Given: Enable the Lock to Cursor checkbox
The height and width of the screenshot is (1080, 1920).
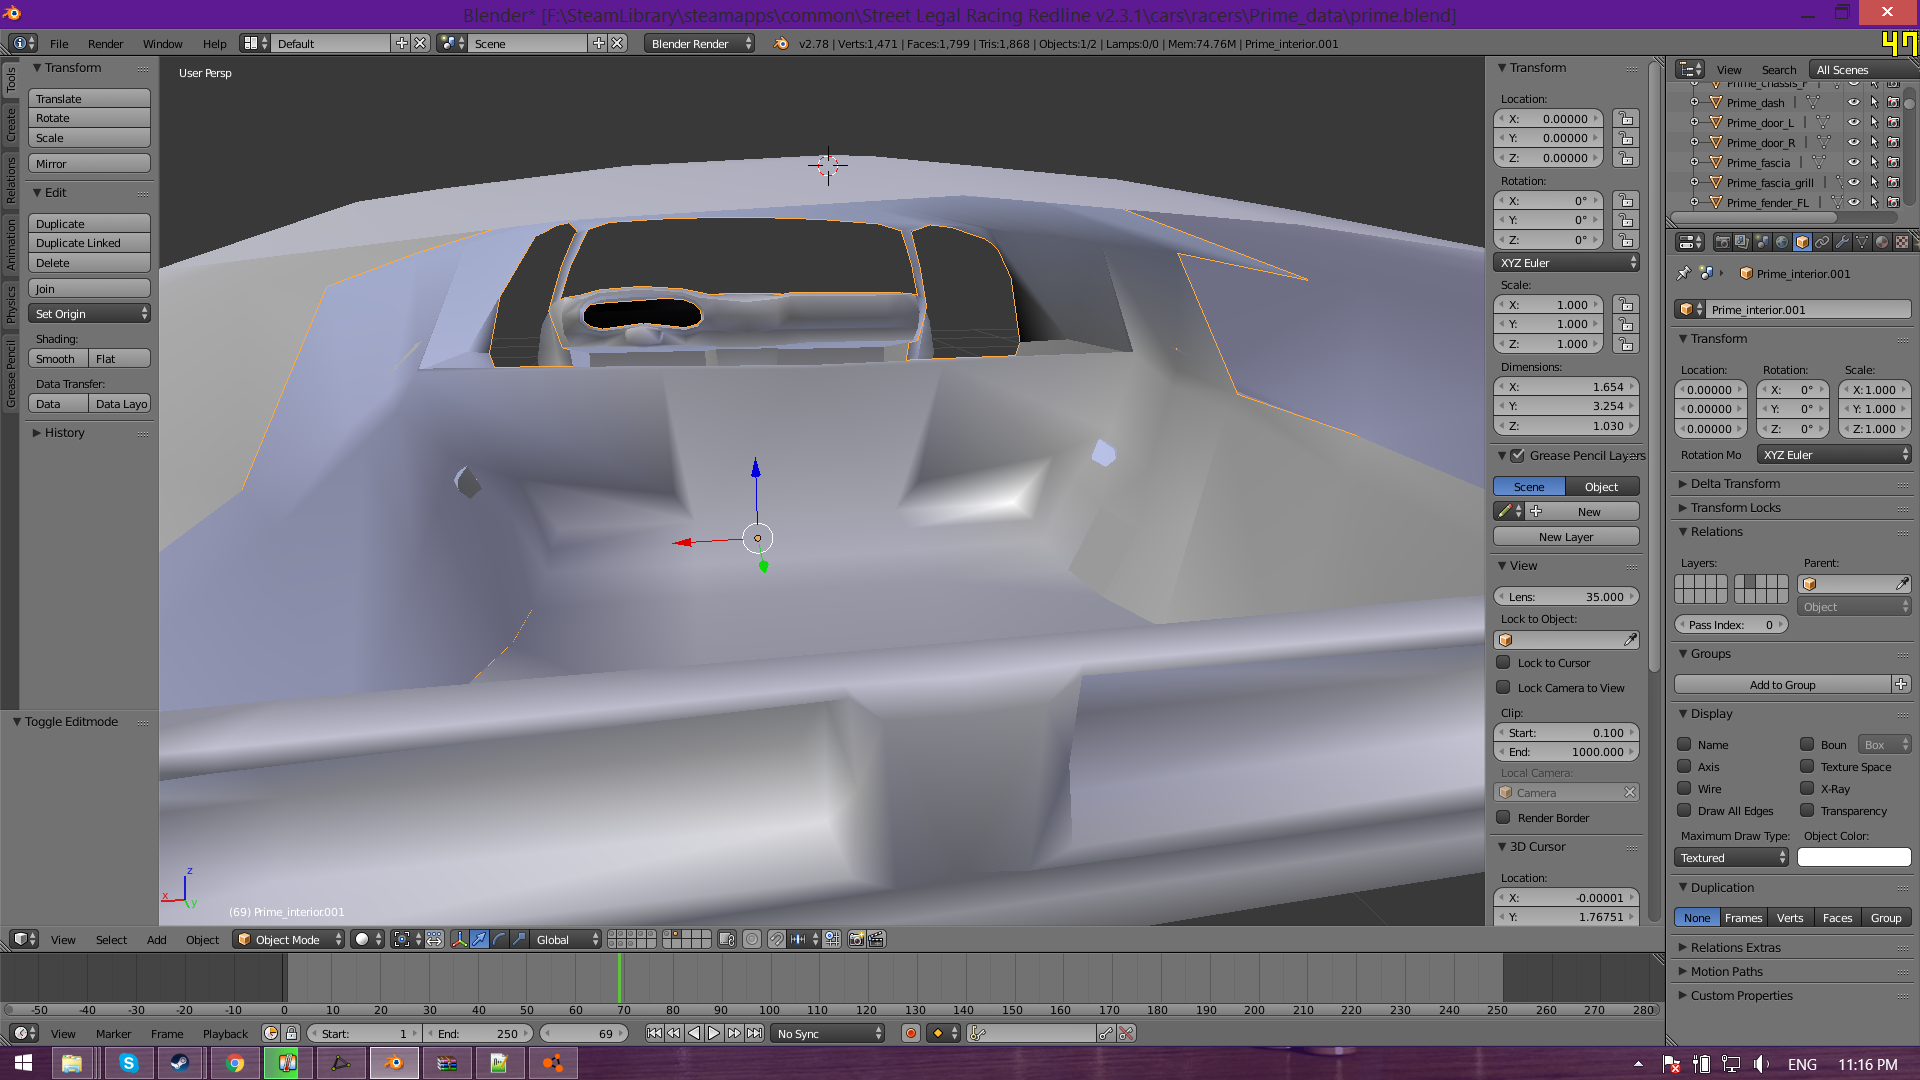Looking at the screenshot, I should [1503, 662].
